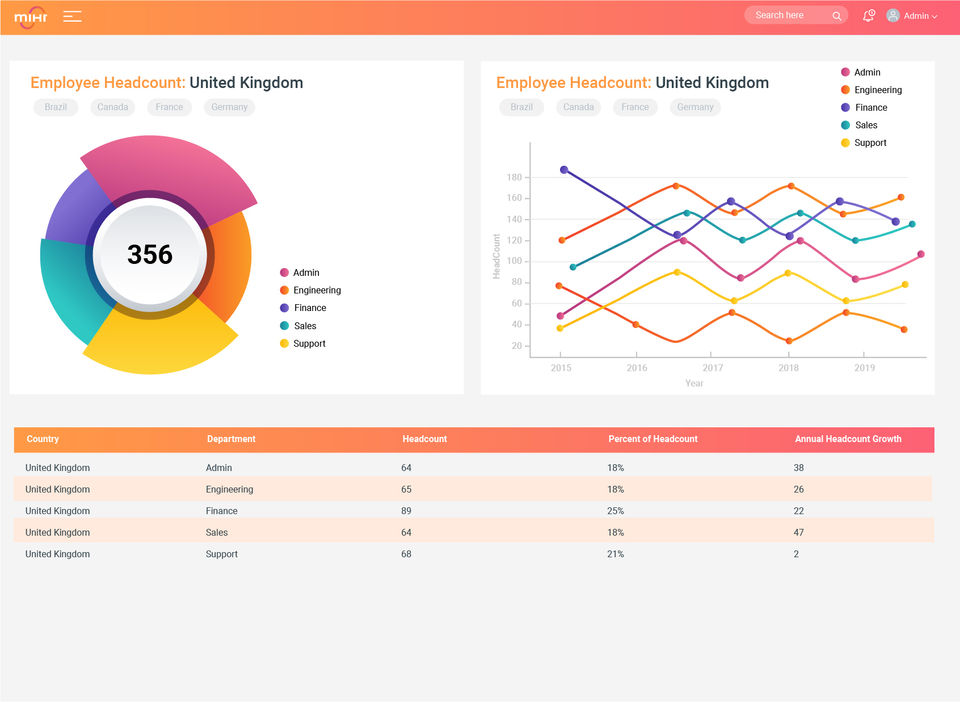The width and height of the screenshot is (960, 702).
Task: Sort by Annual Headcount Growth header
Action: tap(848, 439)
